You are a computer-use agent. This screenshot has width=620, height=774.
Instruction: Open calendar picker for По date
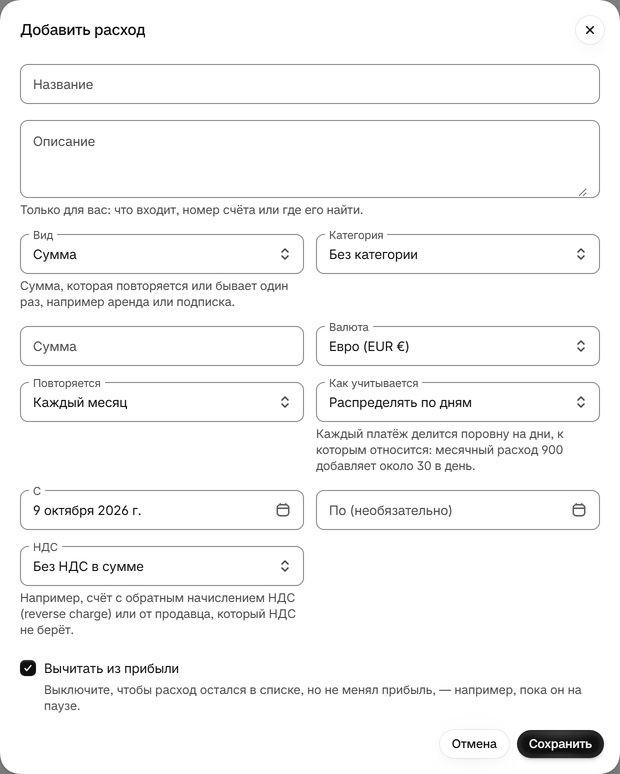click(x=579, y=510)
